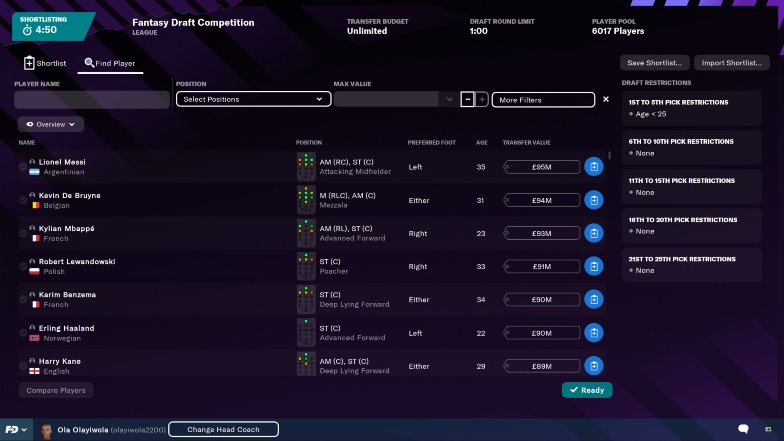The width and height of the screenshot is (784, 441).
Task: Add Karim Benzema to shortlist
Action: [594, 300]
